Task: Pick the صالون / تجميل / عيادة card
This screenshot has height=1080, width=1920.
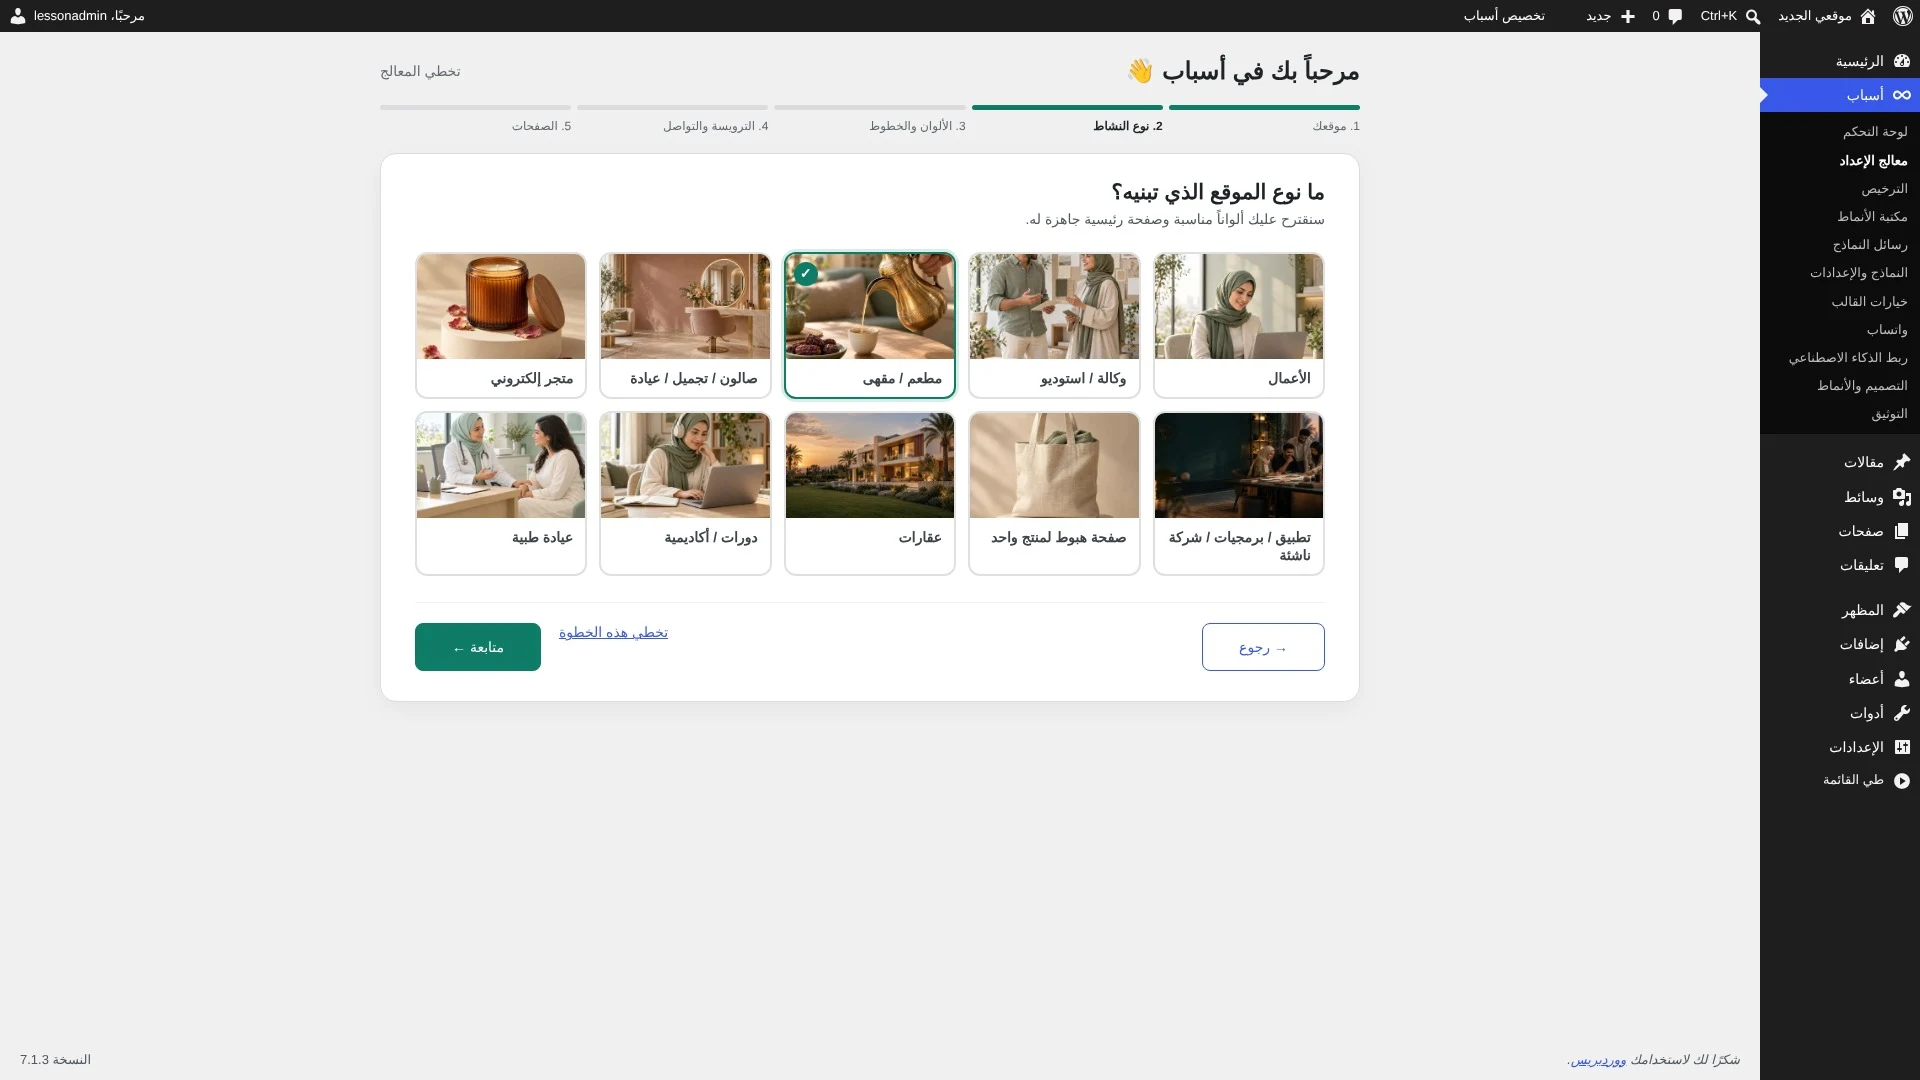Action: coord(685,325)
